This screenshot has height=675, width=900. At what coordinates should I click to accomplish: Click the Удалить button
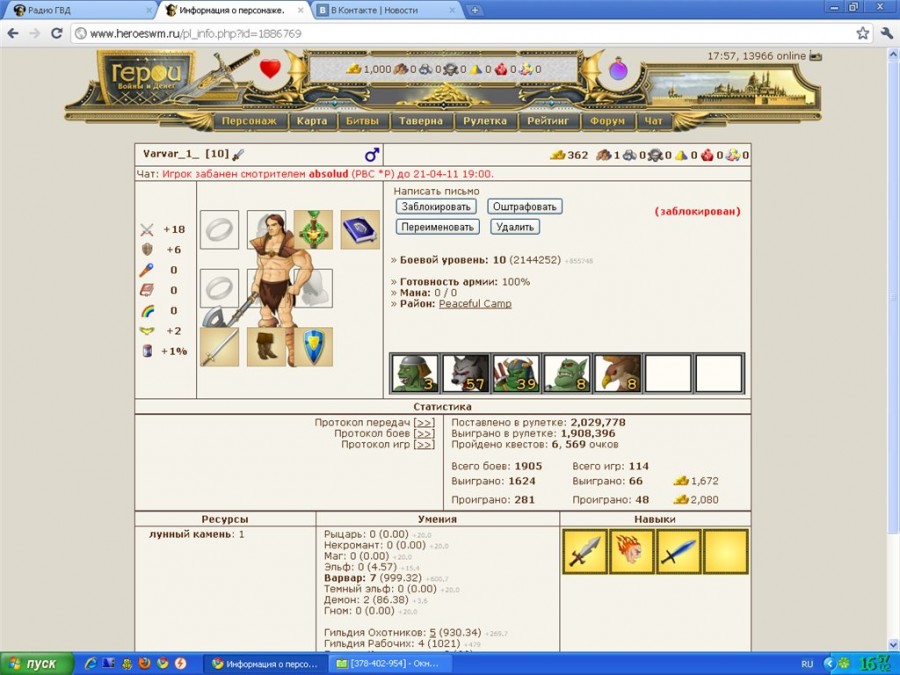click(x=515, y=227)
